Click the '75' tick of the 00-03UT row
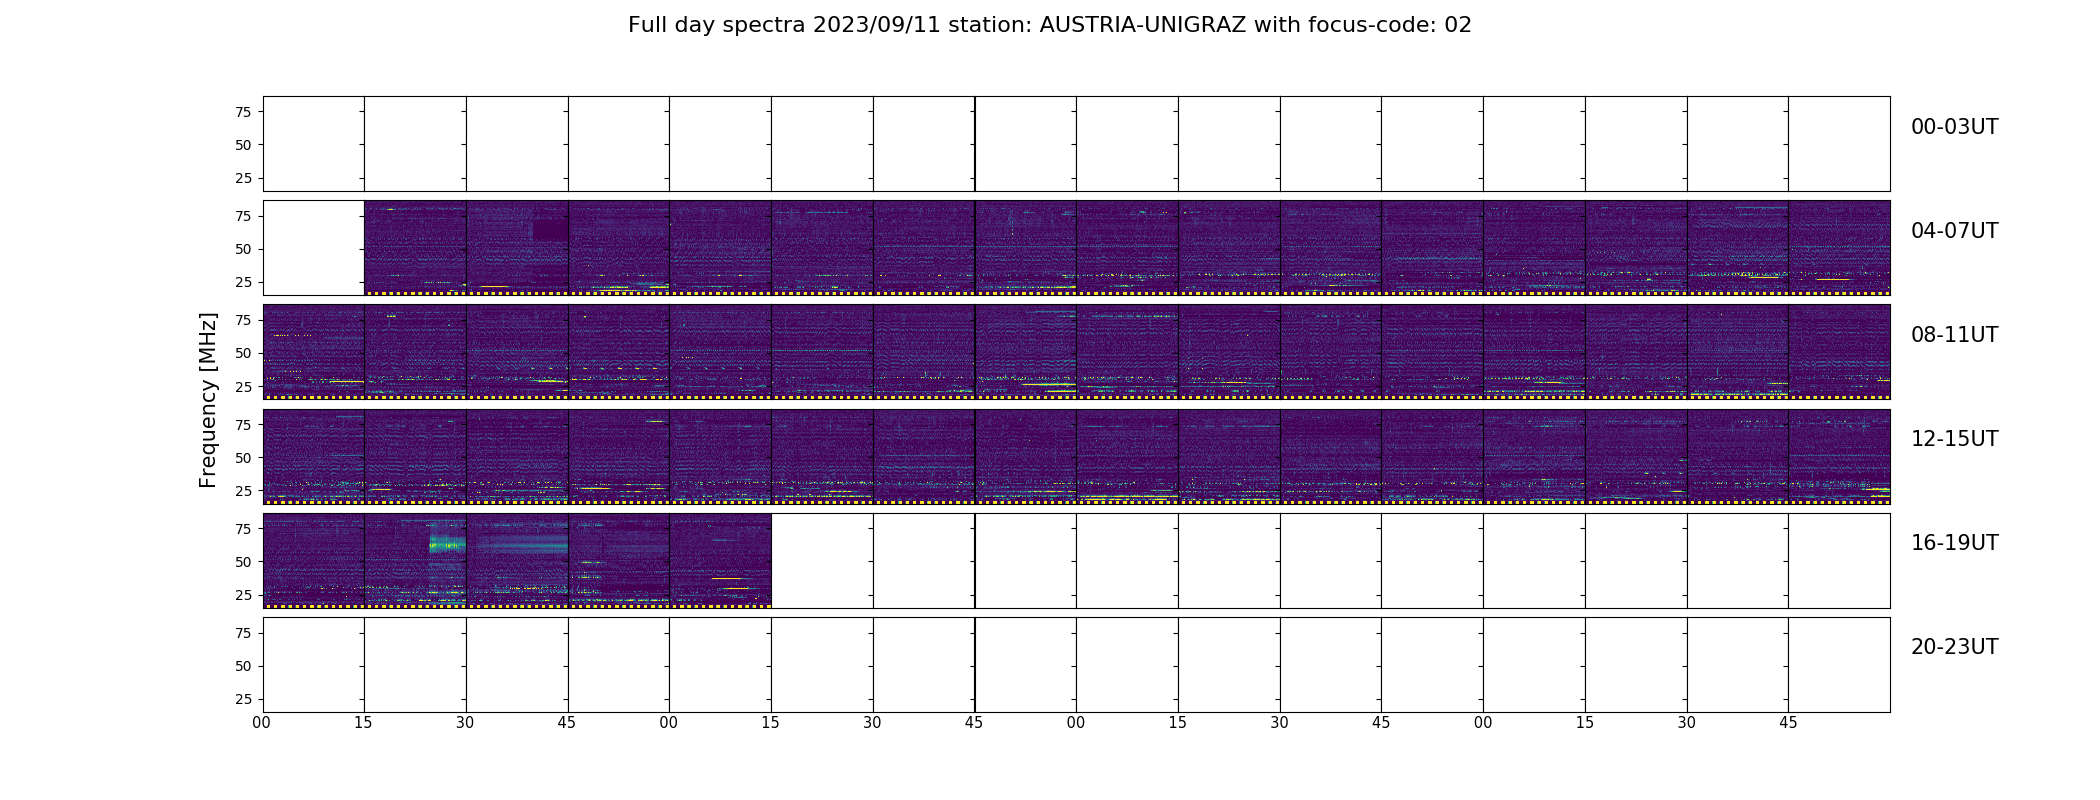 click(243, 112)
